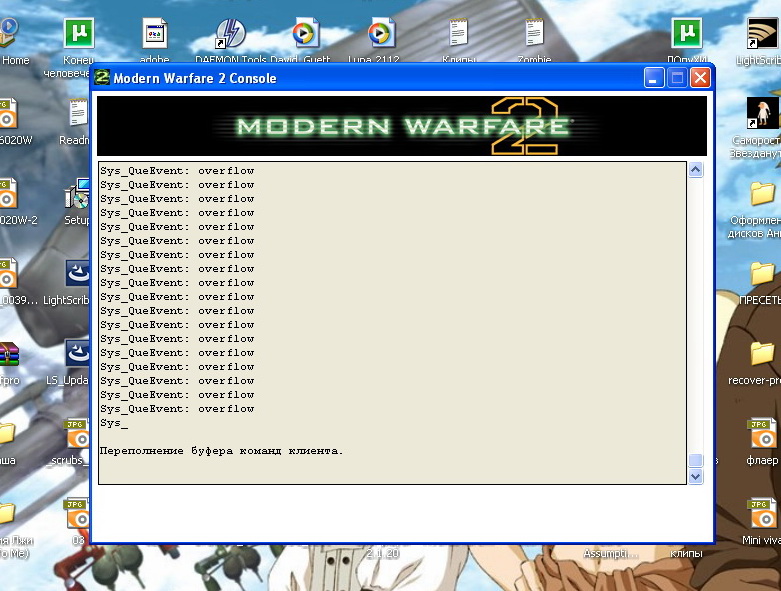Select the David Guett media file icon
The image size is (781, 591).
pyautogui.click(x=305, y=33)
